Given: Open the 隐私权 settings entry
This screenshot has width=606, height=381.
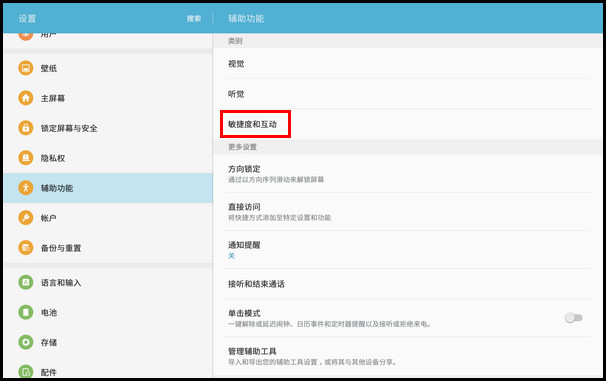Looking at the screenshot, I should [108, 158].
